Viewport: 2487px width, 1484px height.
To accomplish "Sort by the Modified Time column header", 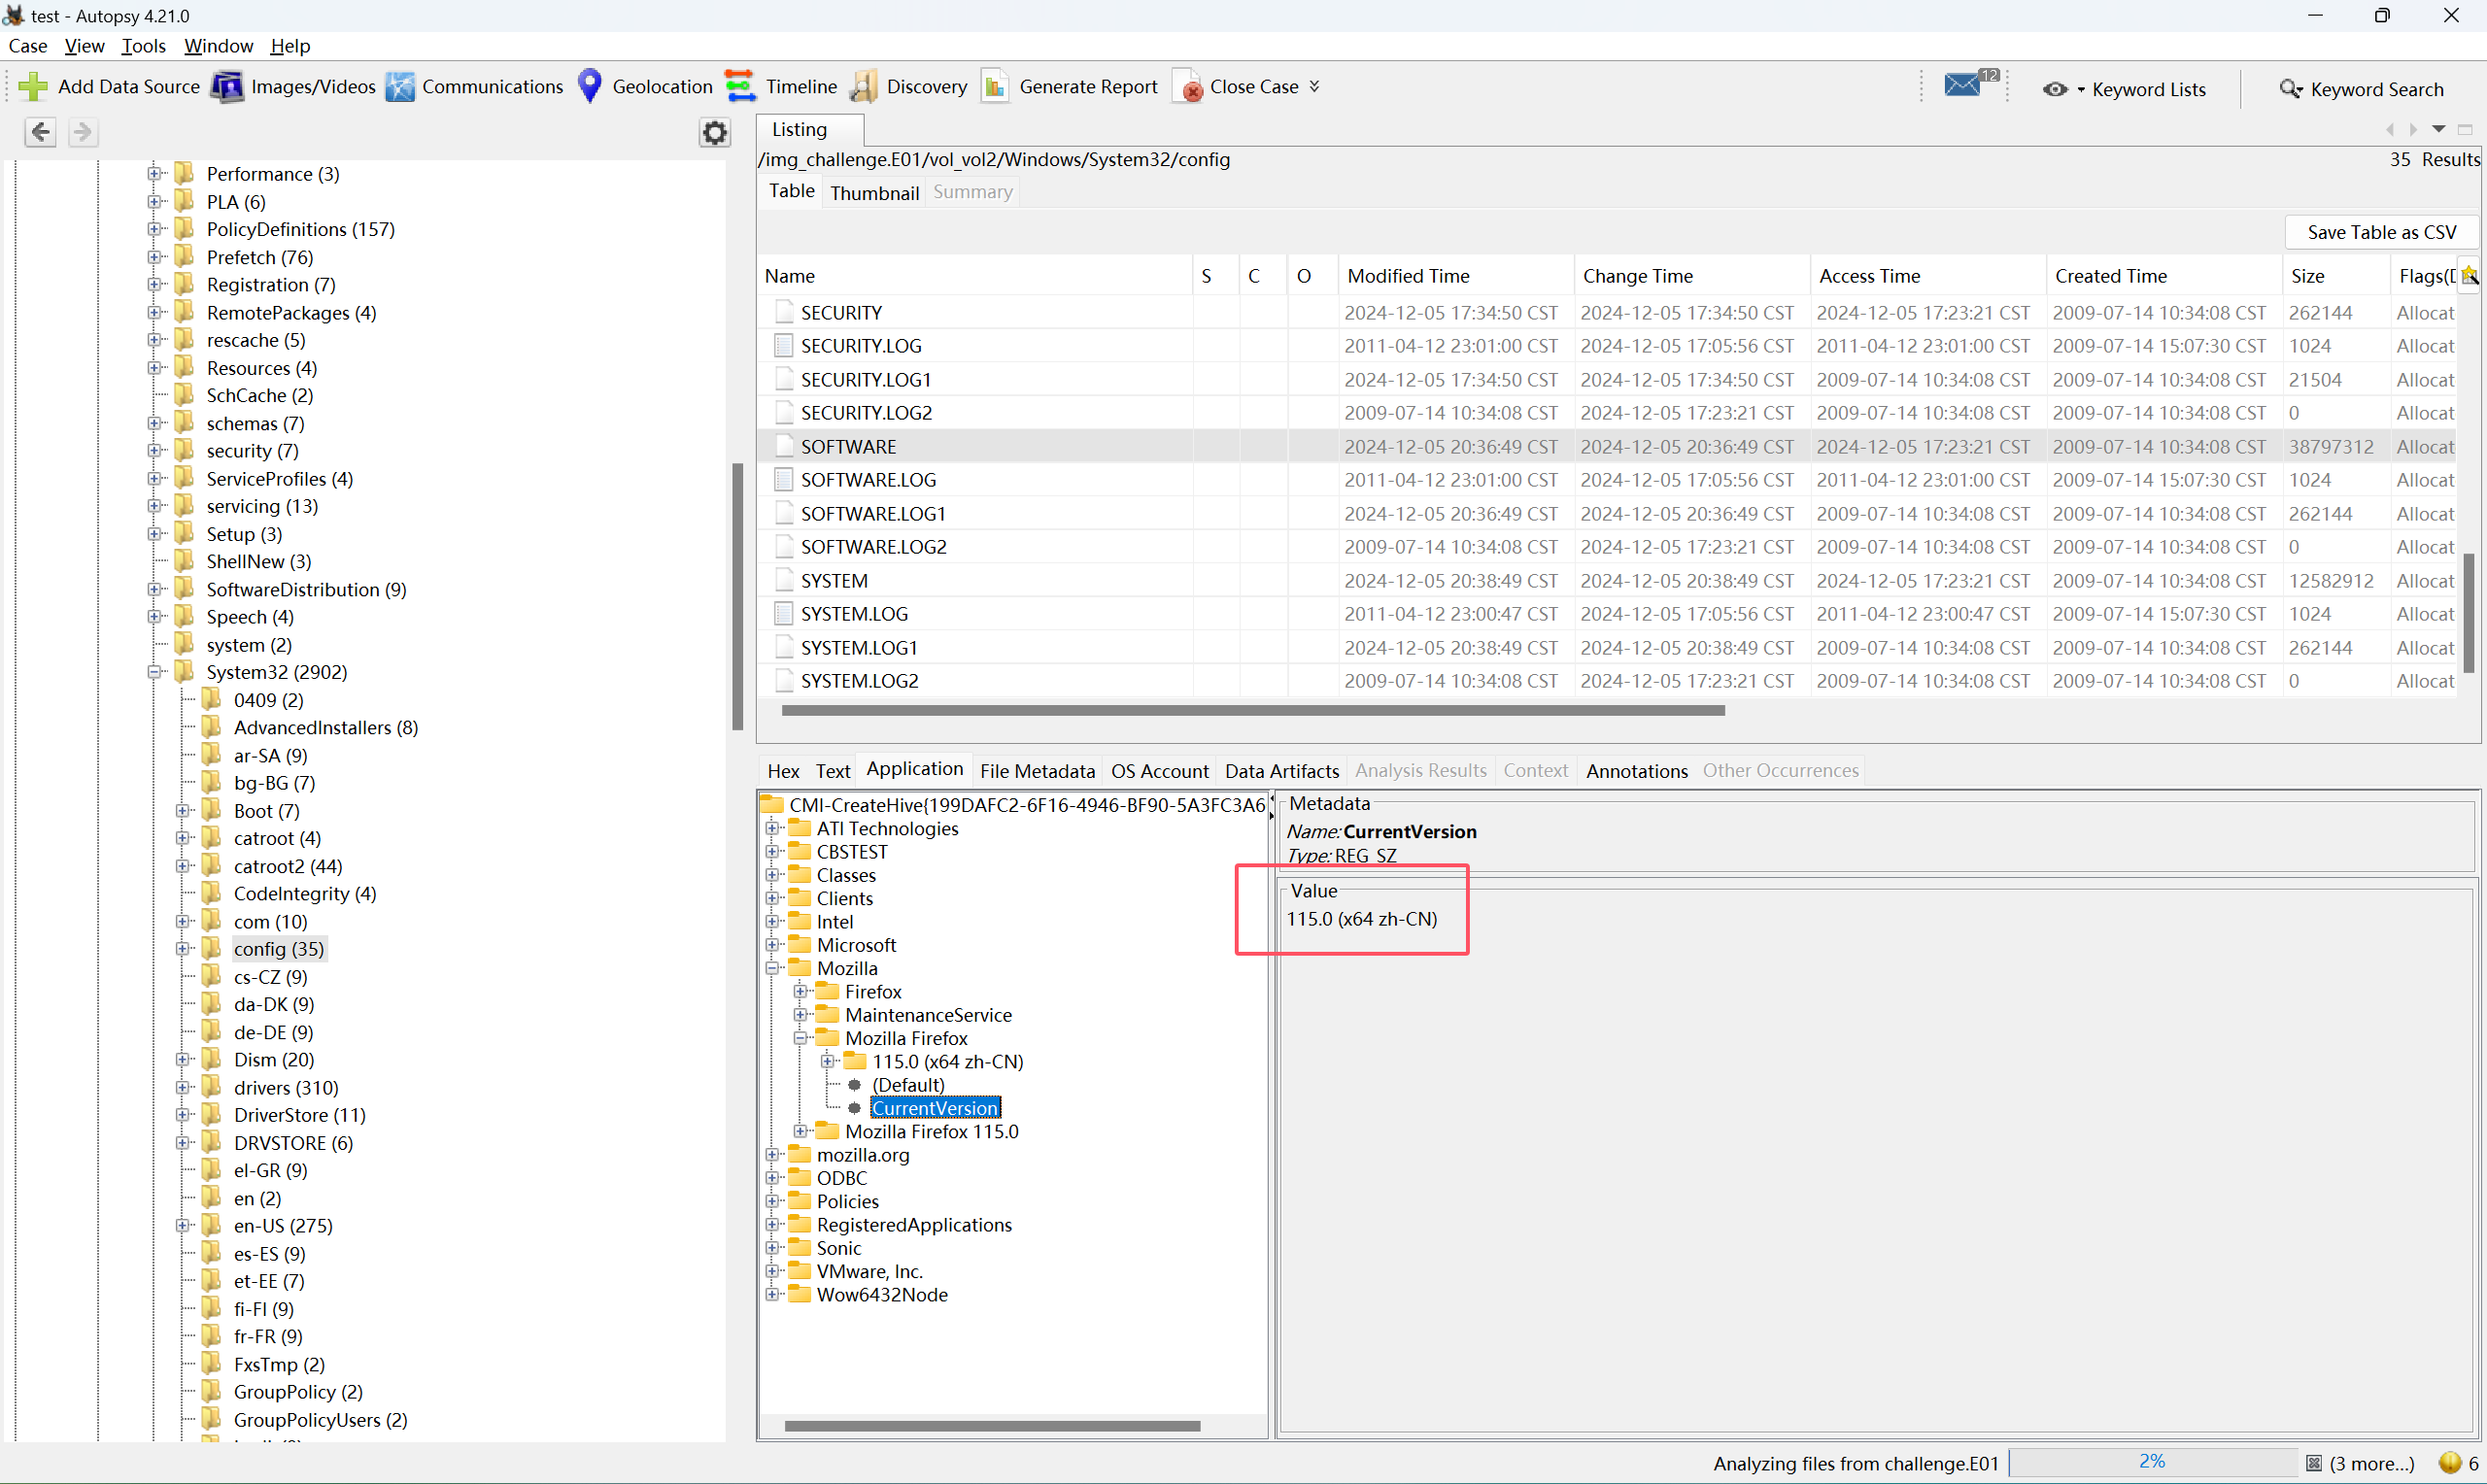I will click(x=1455, y=276).
